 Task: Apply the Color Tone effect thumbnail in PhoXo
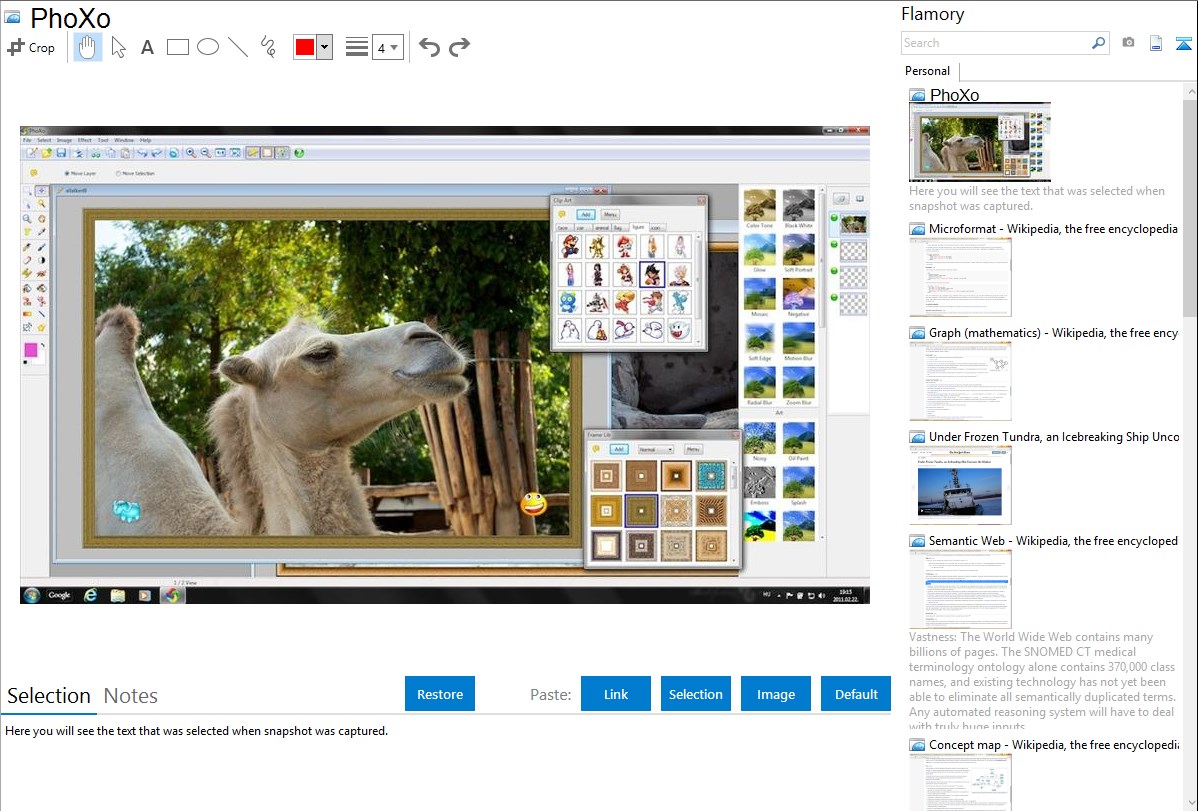pos(759,207)
